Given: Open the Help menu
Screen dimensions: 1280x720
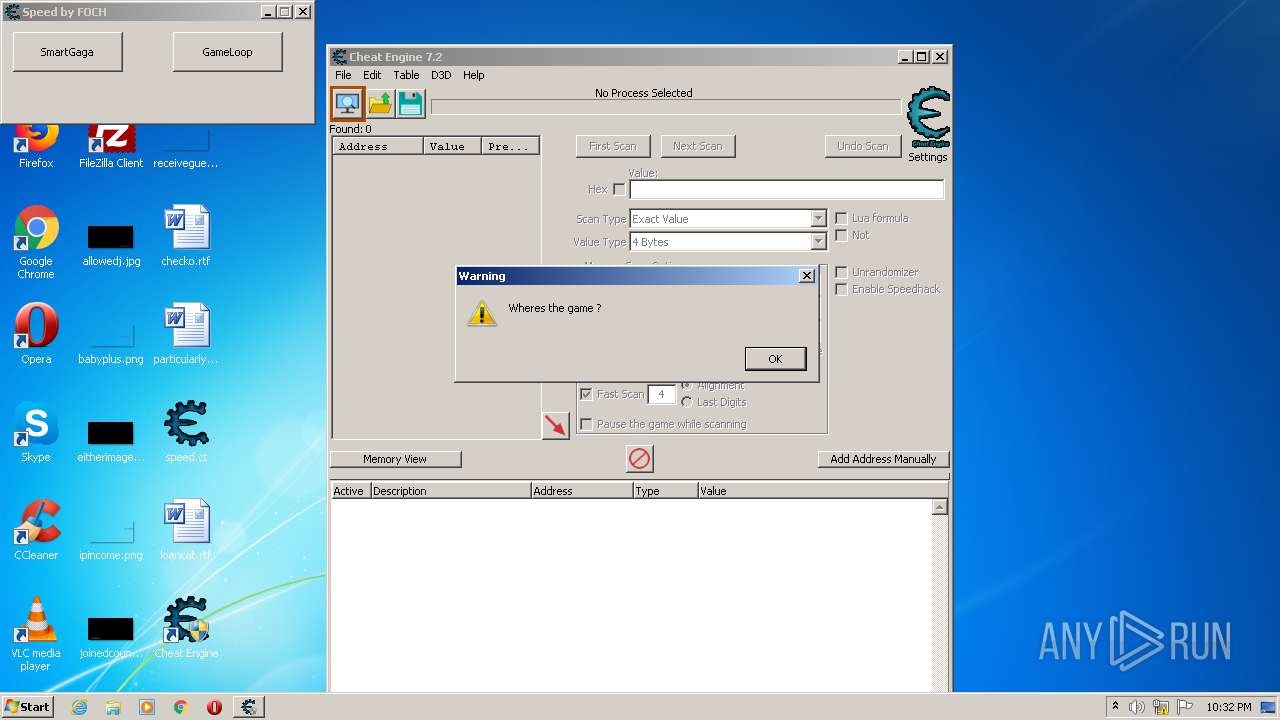Looking at the screenshot, I should (474, 75).
